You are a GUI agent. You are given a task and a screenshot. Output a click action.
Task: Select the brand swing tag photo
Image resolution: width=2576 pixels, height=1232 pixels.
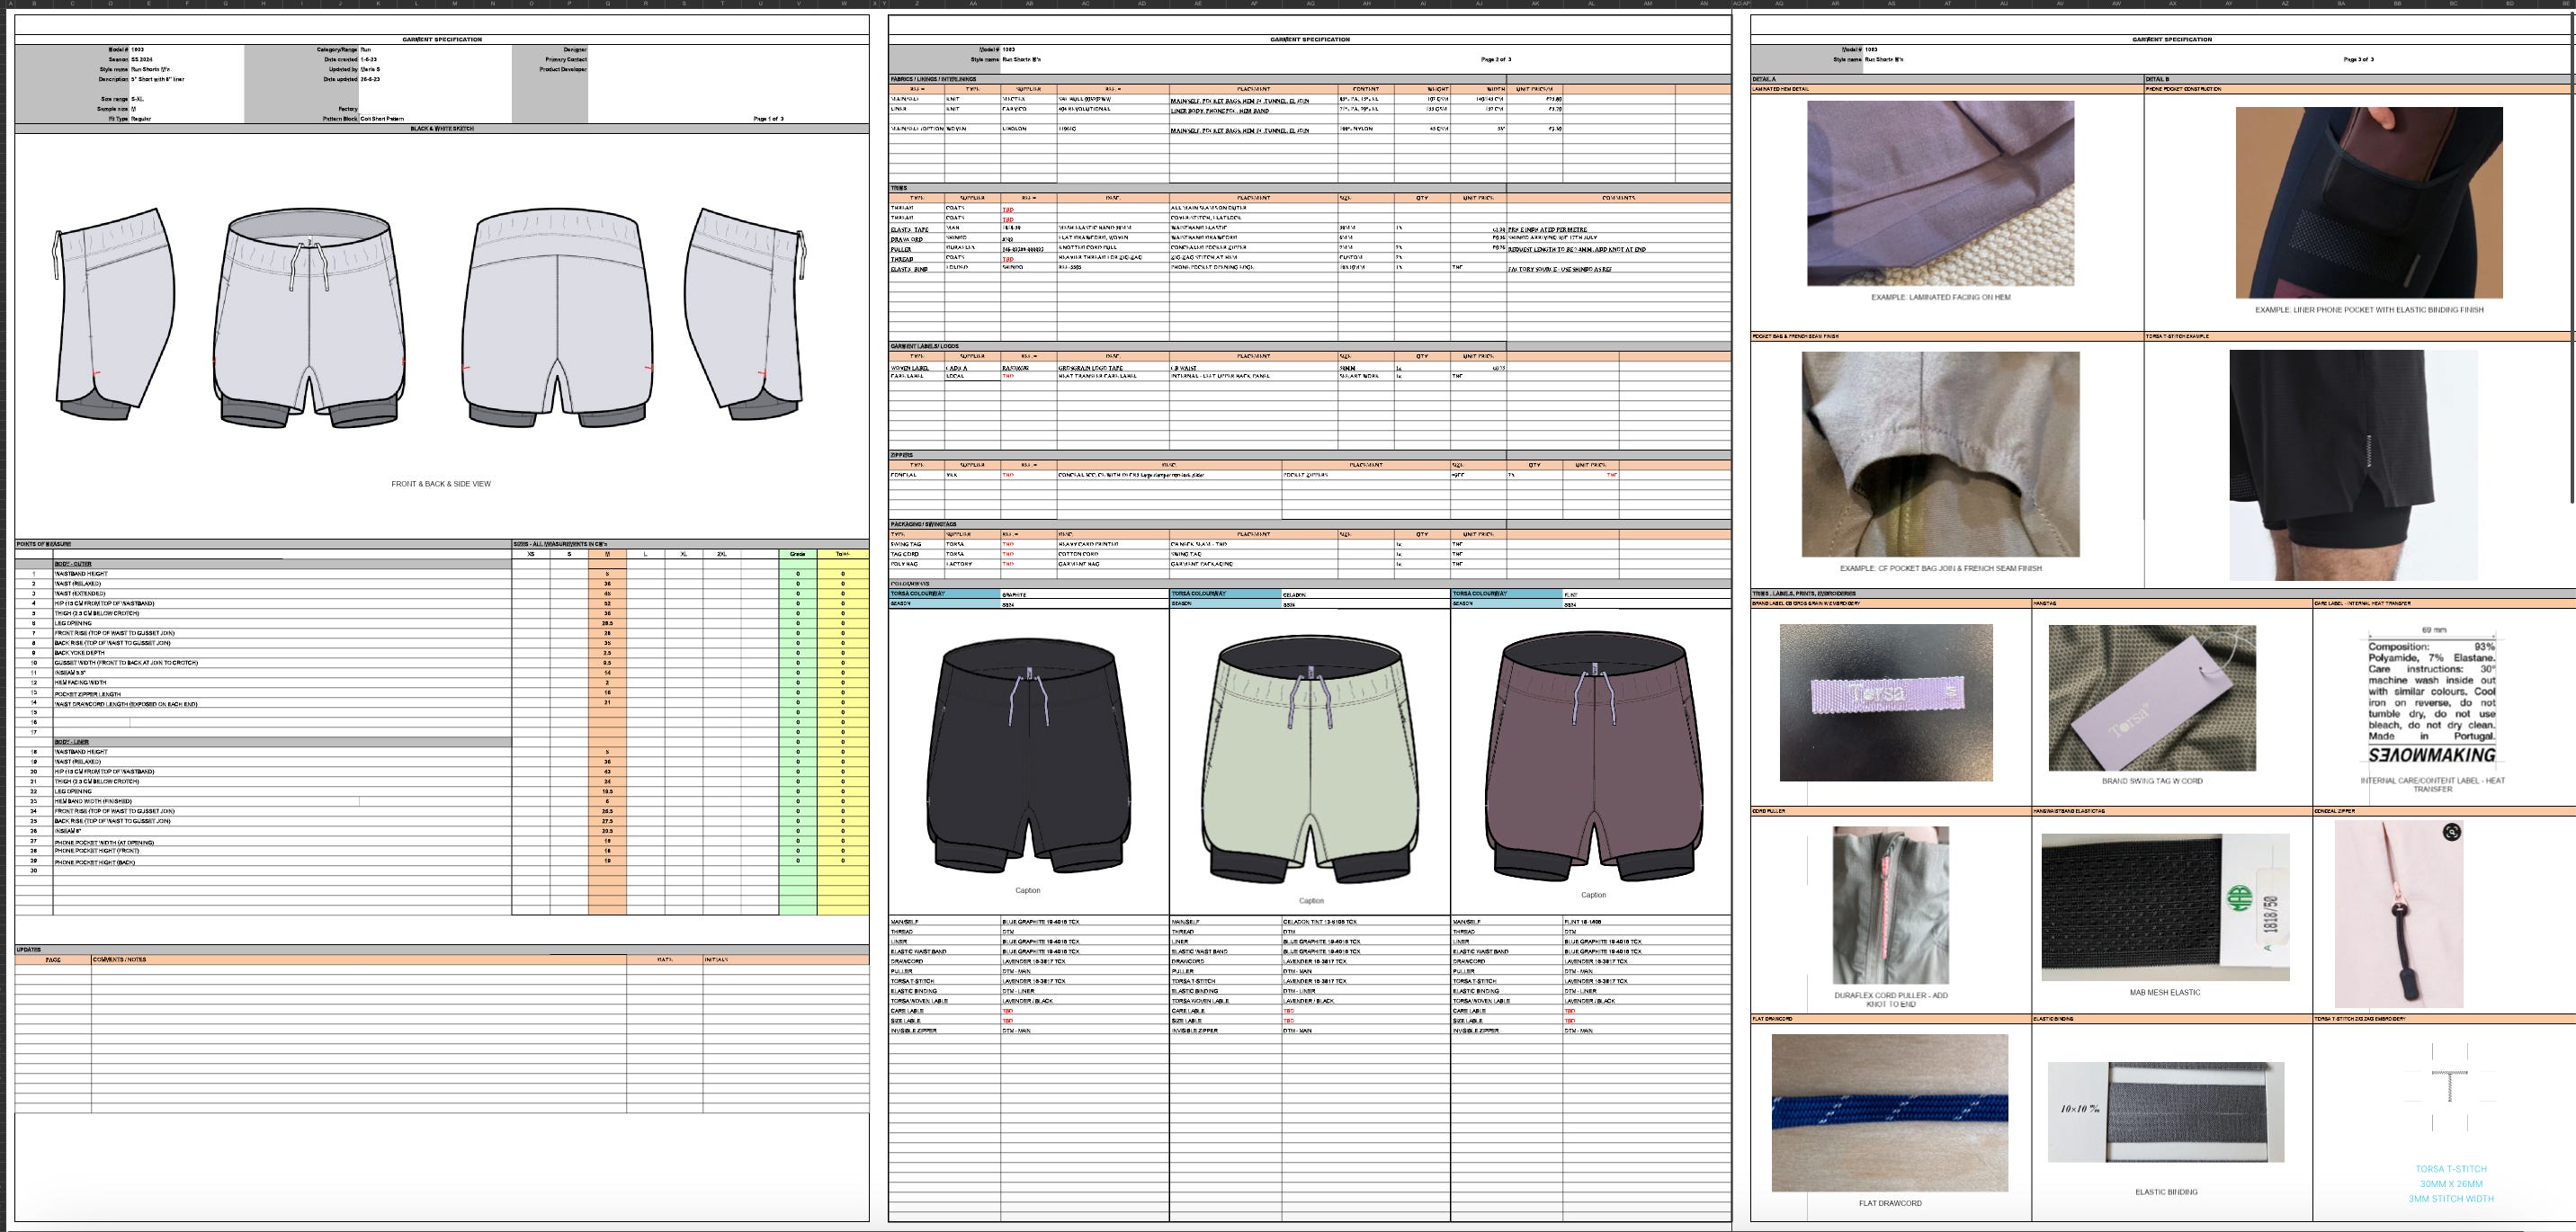coord(2151,697)
